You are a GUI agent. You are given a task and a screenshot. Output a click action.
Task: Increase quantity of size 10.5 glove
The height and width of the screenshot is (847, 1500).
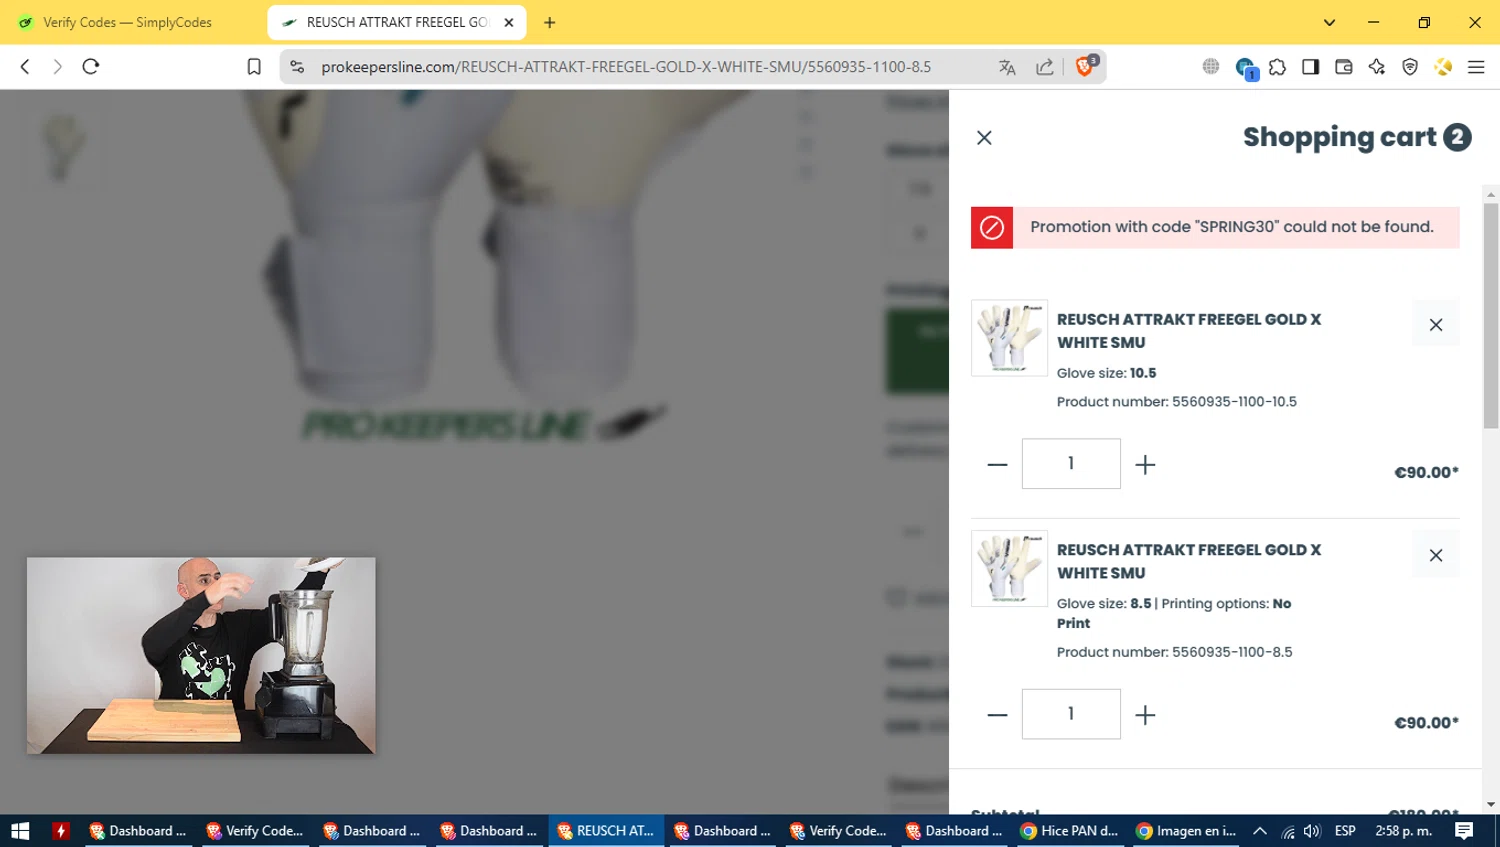point(1145,464)
